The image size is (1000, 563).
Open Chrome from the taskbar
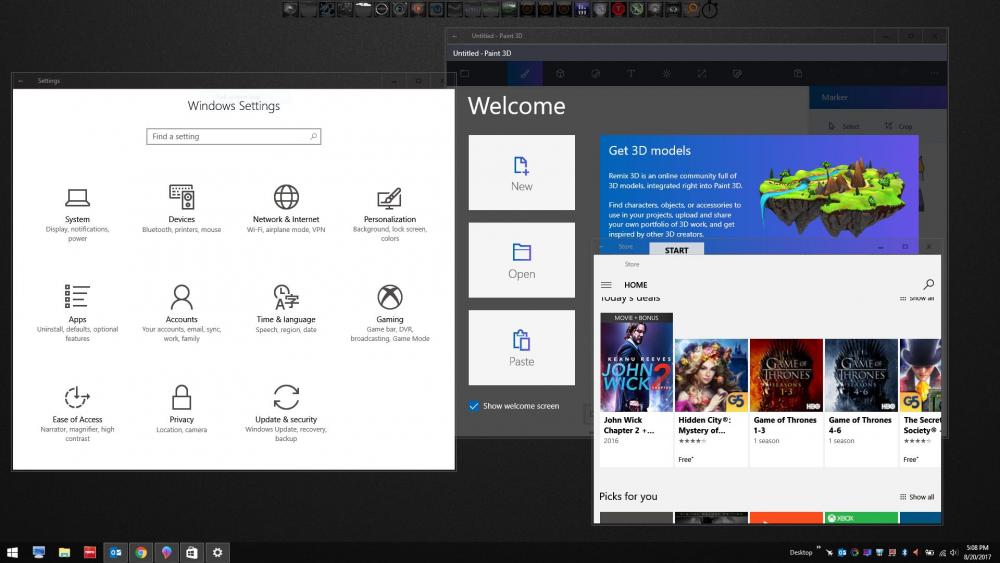[x=141, y=552]
